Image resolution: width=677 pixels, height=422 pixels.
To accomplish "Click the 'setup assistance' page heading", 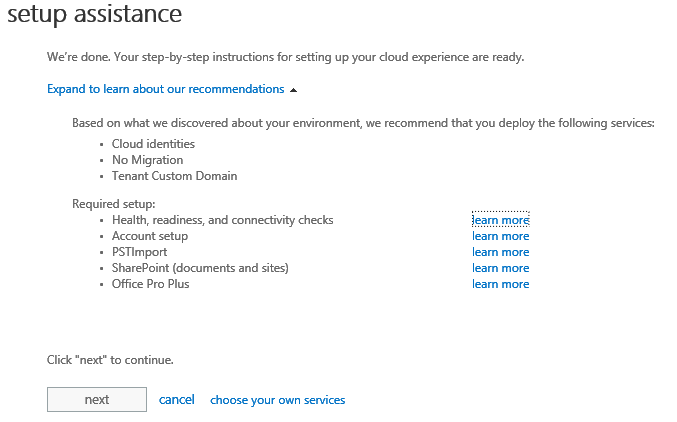I will [x=95, y=15].
